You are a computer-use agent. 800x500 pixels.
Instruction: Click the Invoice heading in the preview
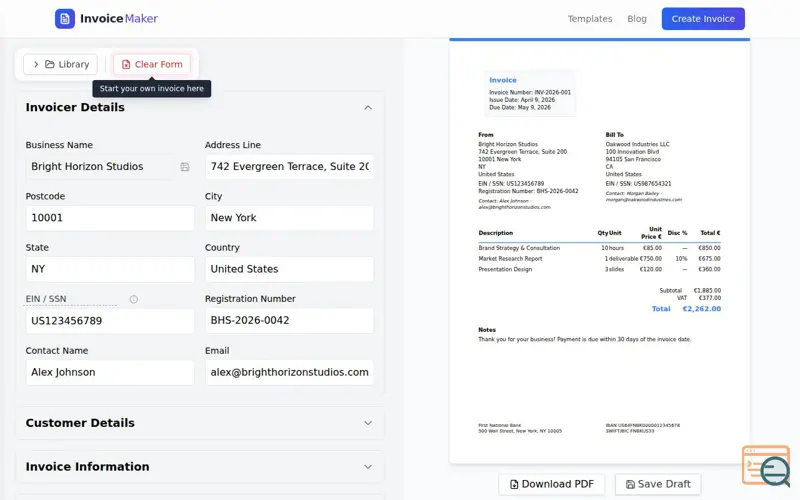[503, 80]
